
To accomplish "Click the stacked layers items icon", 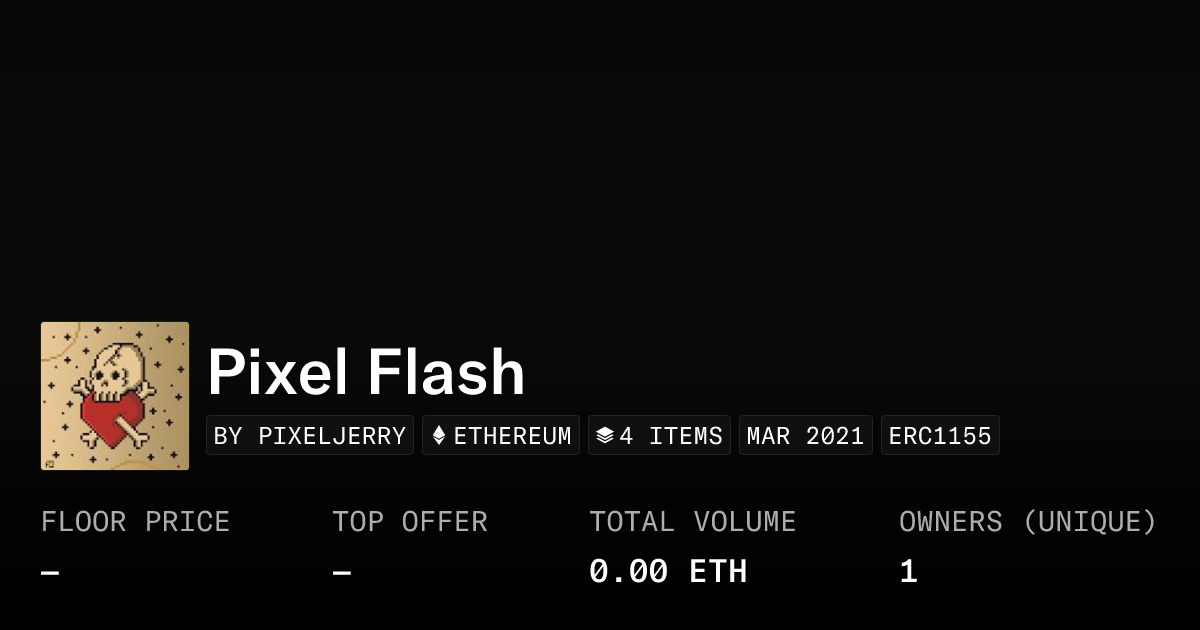I will click(x=604, y=436).
